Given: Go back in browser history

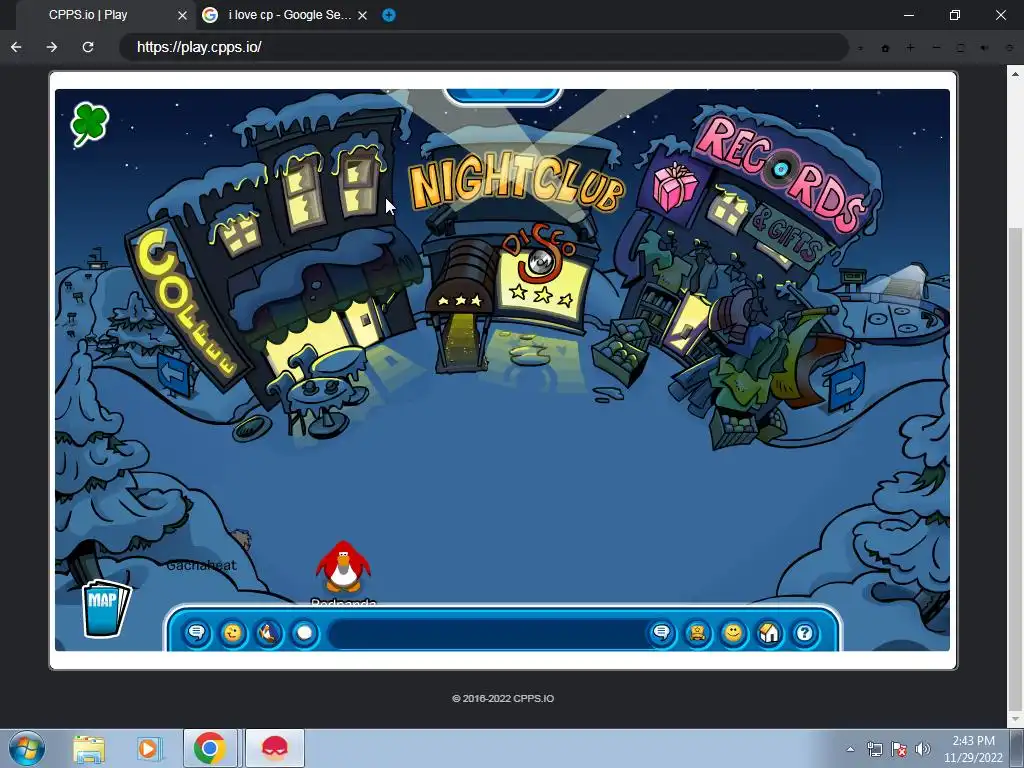Looking at the screenshot, I should click(x=16, y=47).
